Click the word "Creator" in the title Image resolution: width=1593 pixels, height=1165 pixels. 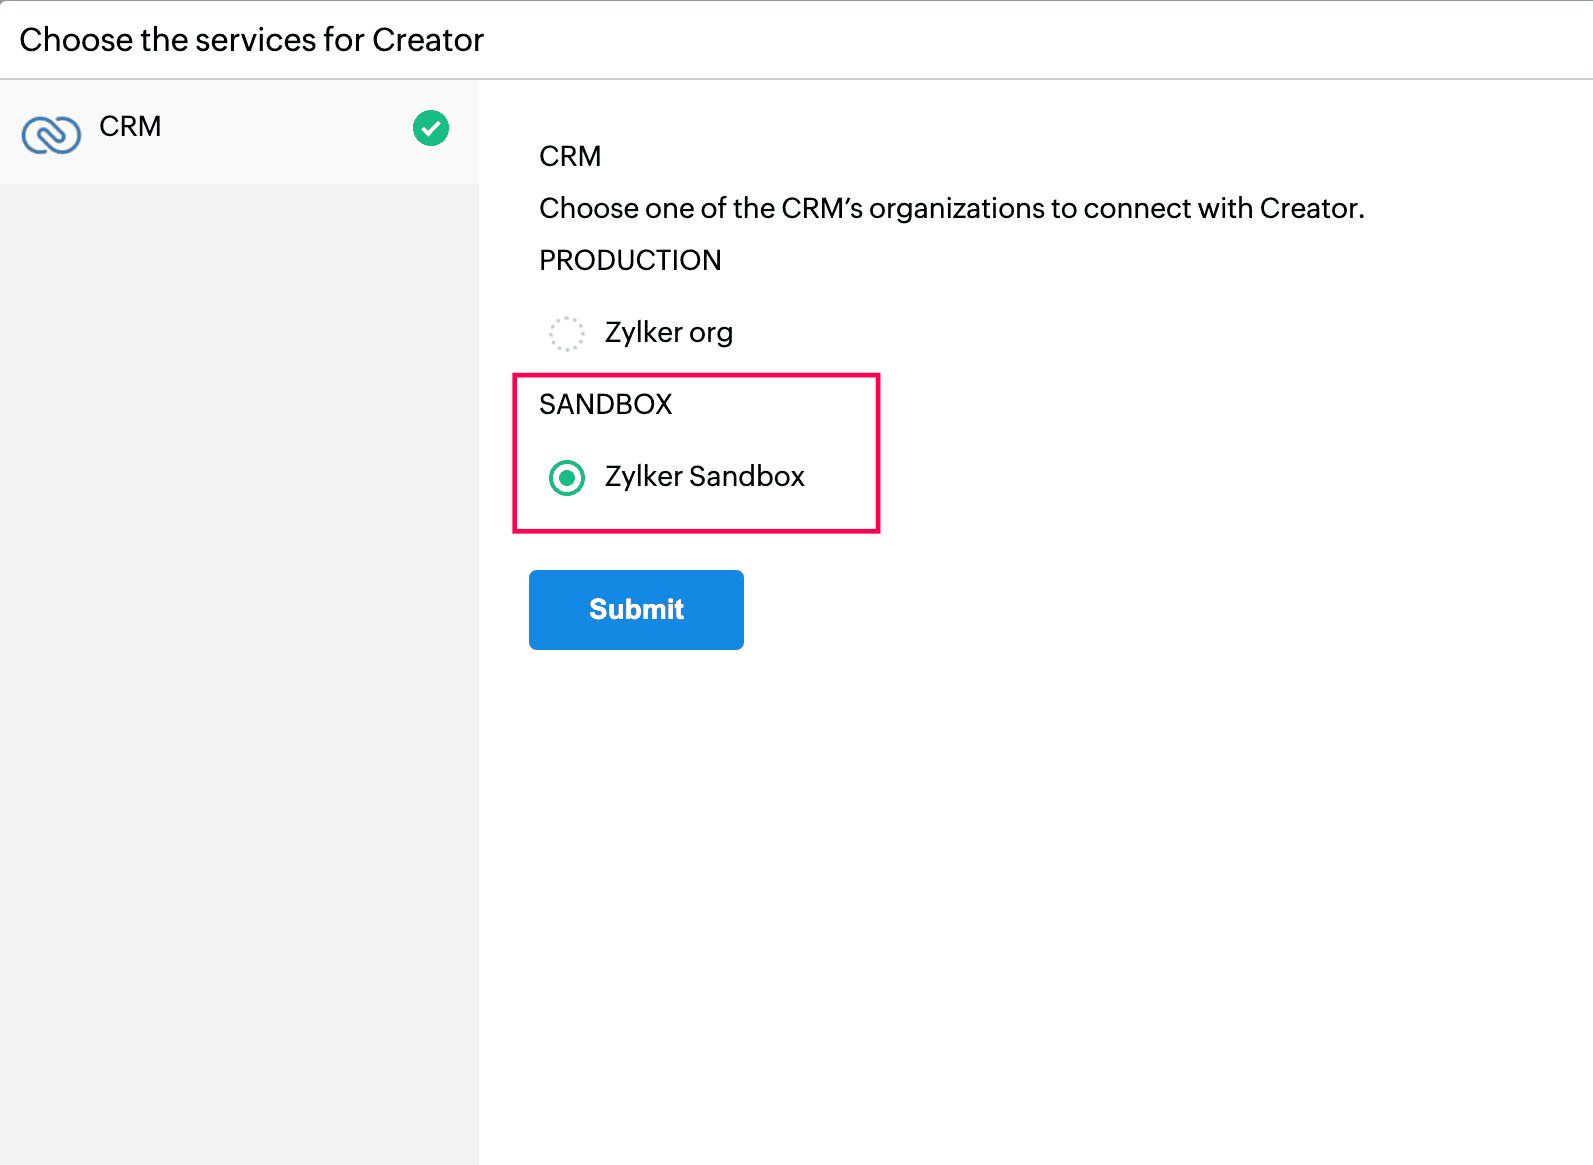coord(428,40)
